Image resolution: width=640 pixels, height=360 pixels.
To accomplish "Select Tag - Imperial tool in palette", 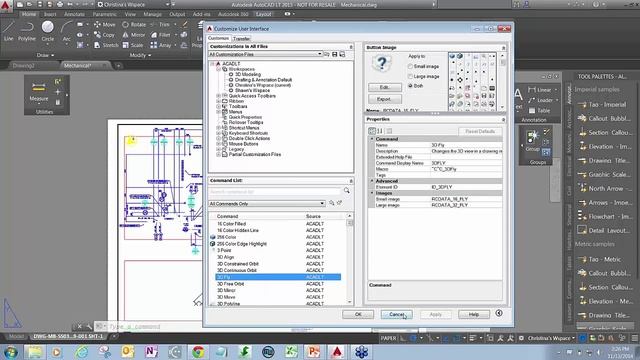I will coord(602,104).
